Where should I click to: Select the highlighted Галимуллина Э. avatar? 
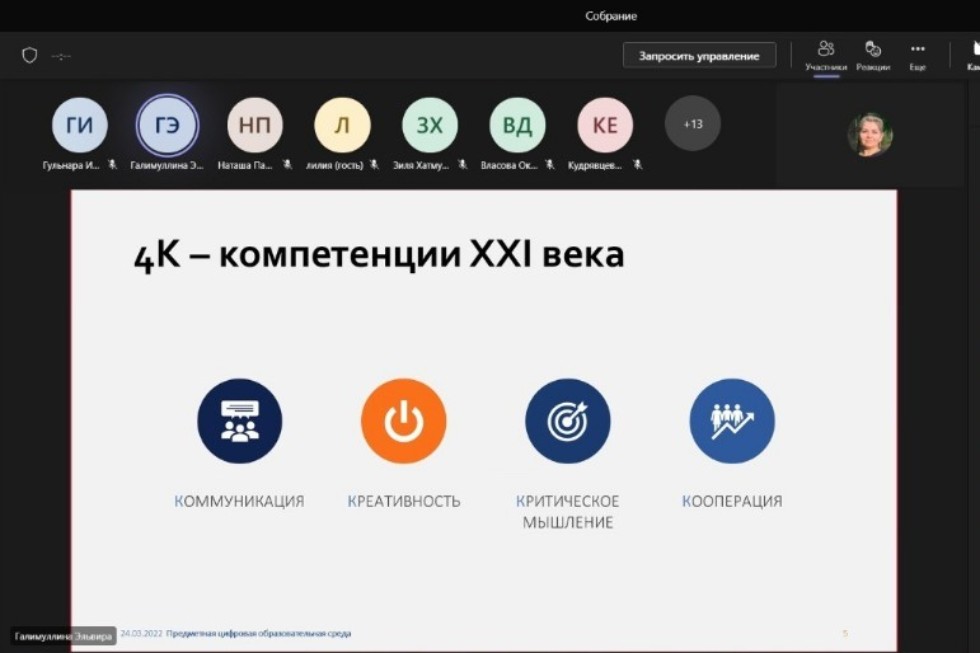coord(167,123)
